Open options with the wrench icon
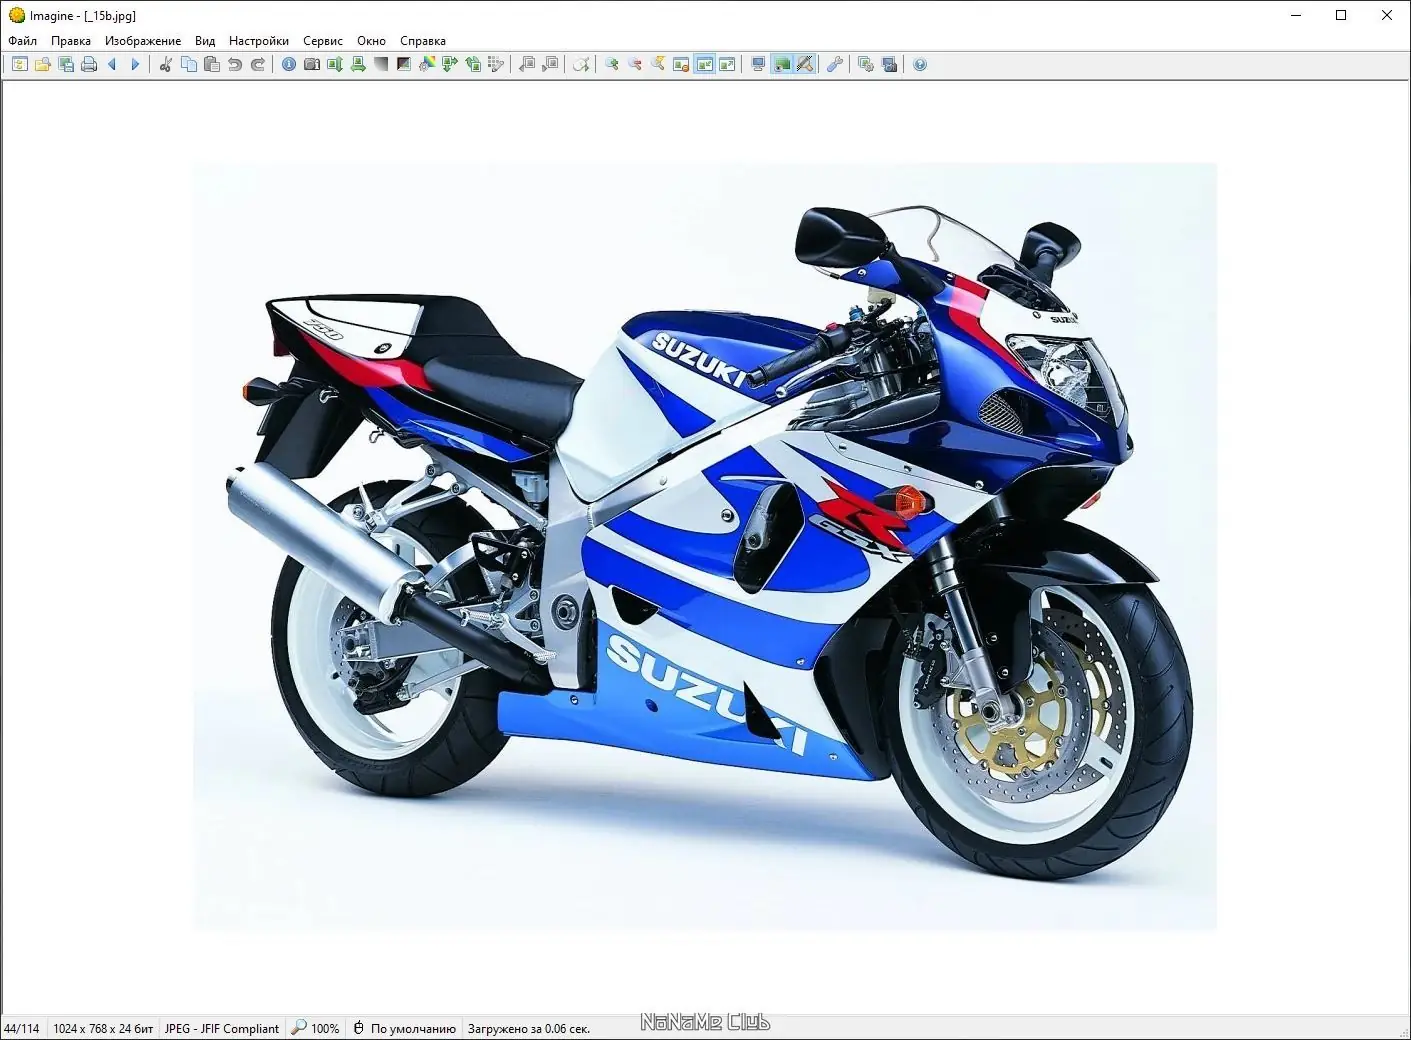This screenshot has width=1411, height=1040. [835, 65]
